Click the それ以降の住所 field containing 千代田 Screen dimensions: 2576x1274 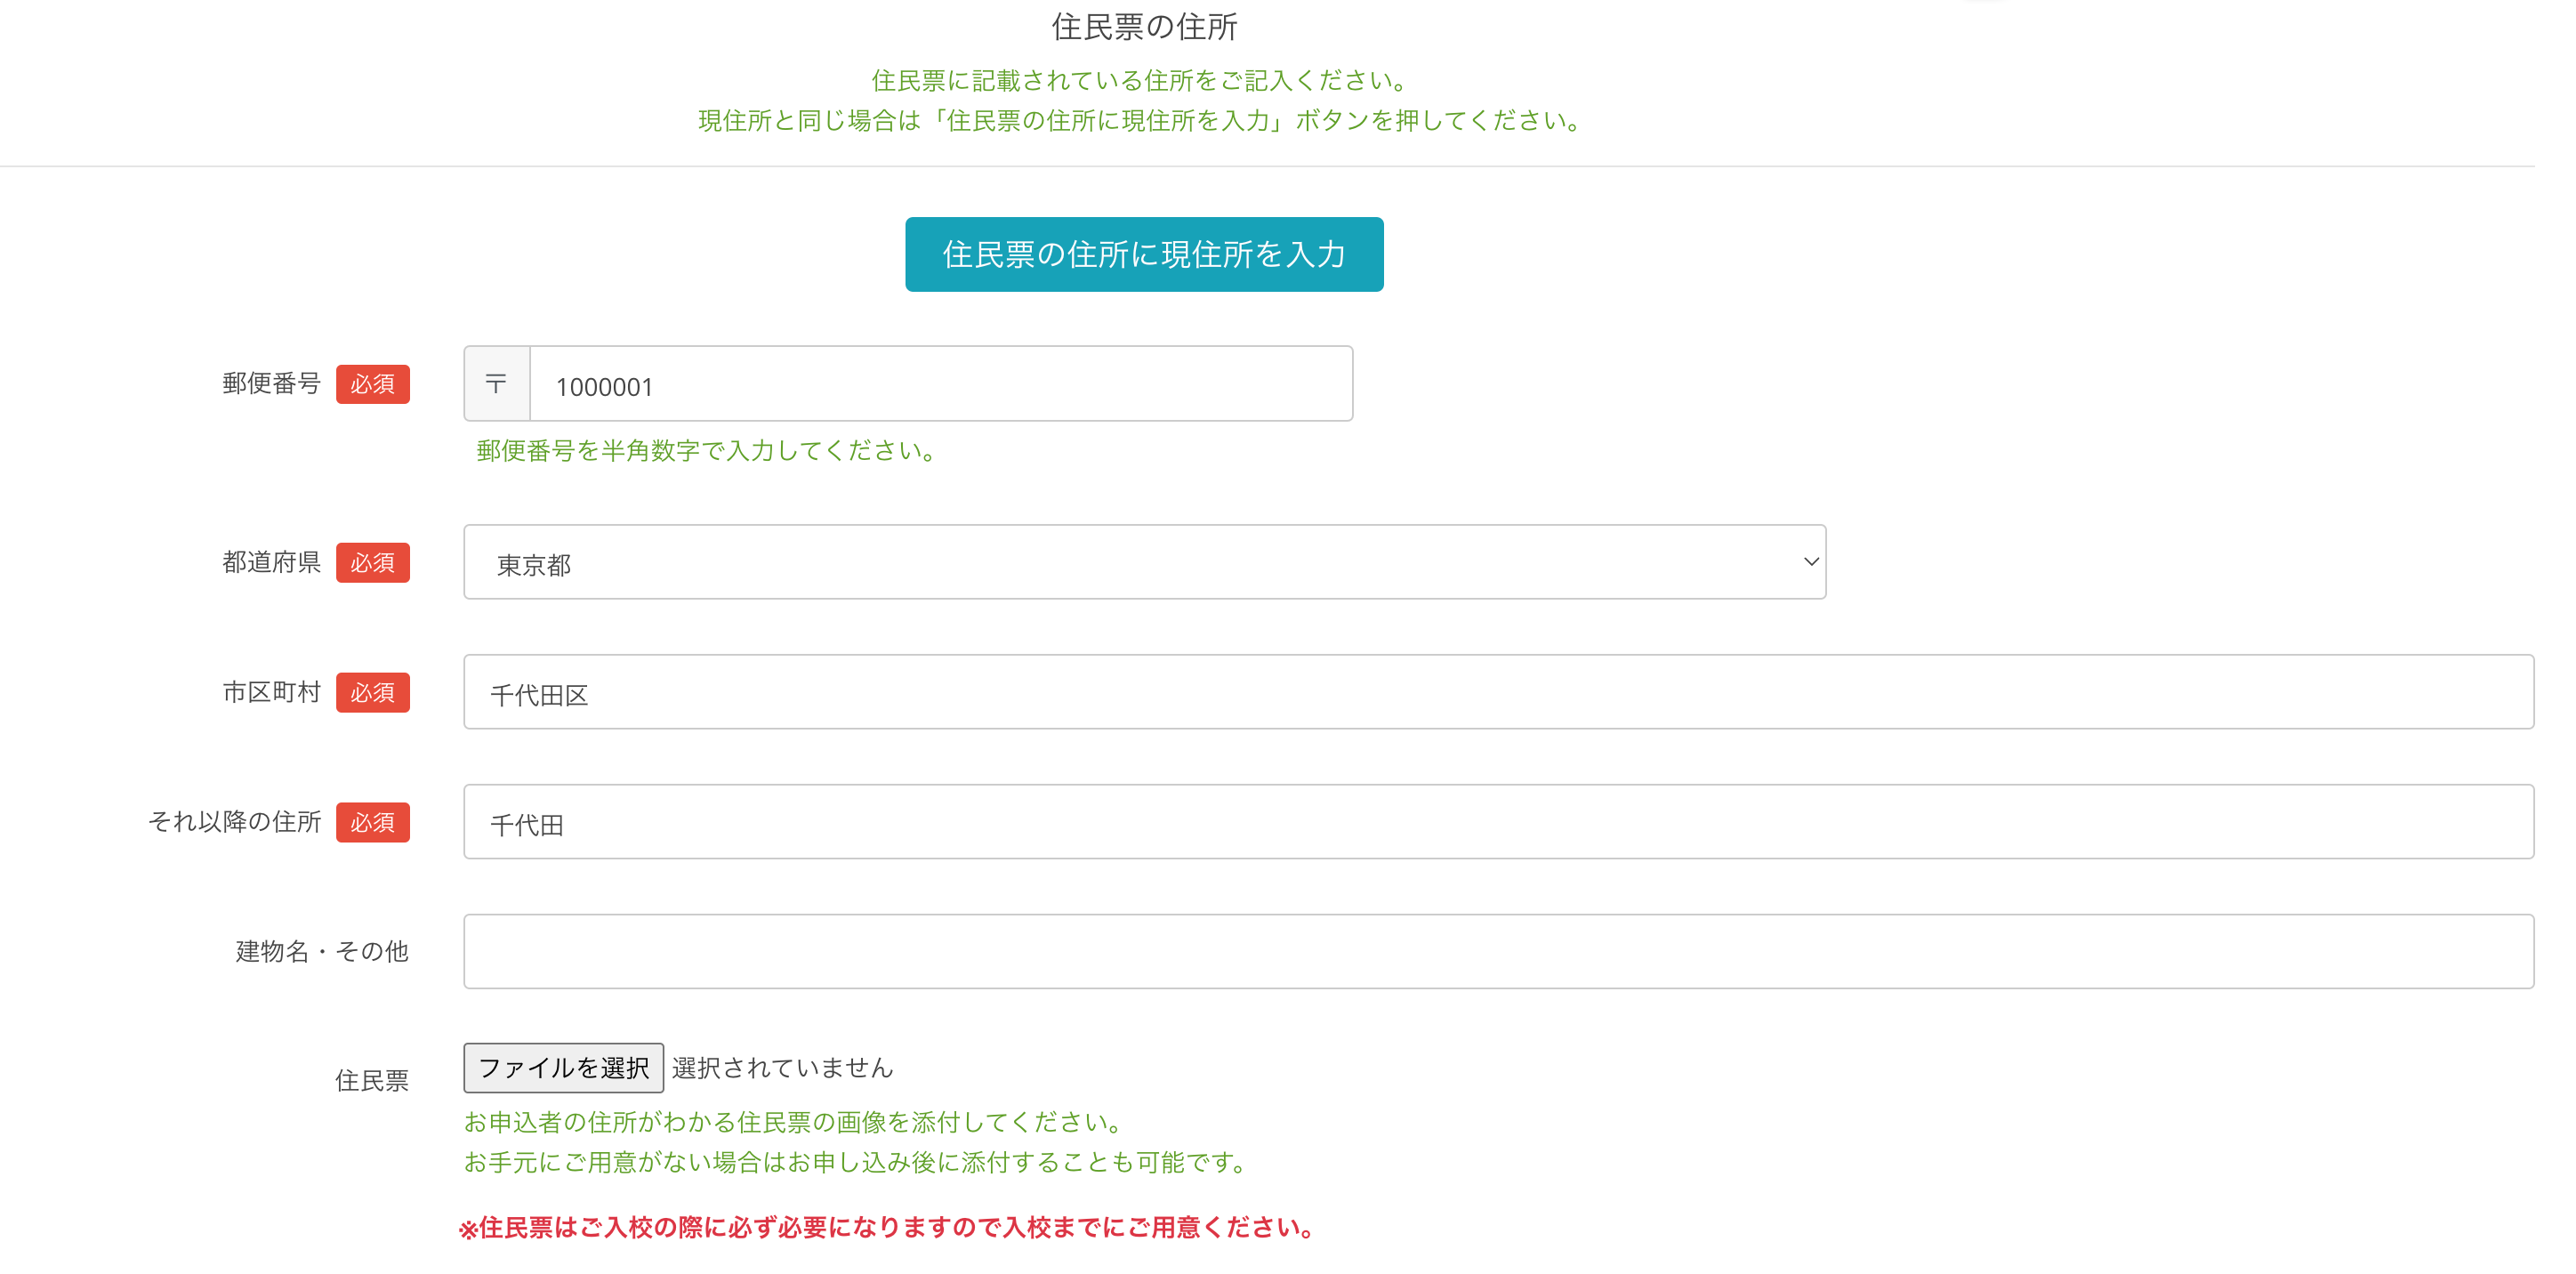point(1497,822)
